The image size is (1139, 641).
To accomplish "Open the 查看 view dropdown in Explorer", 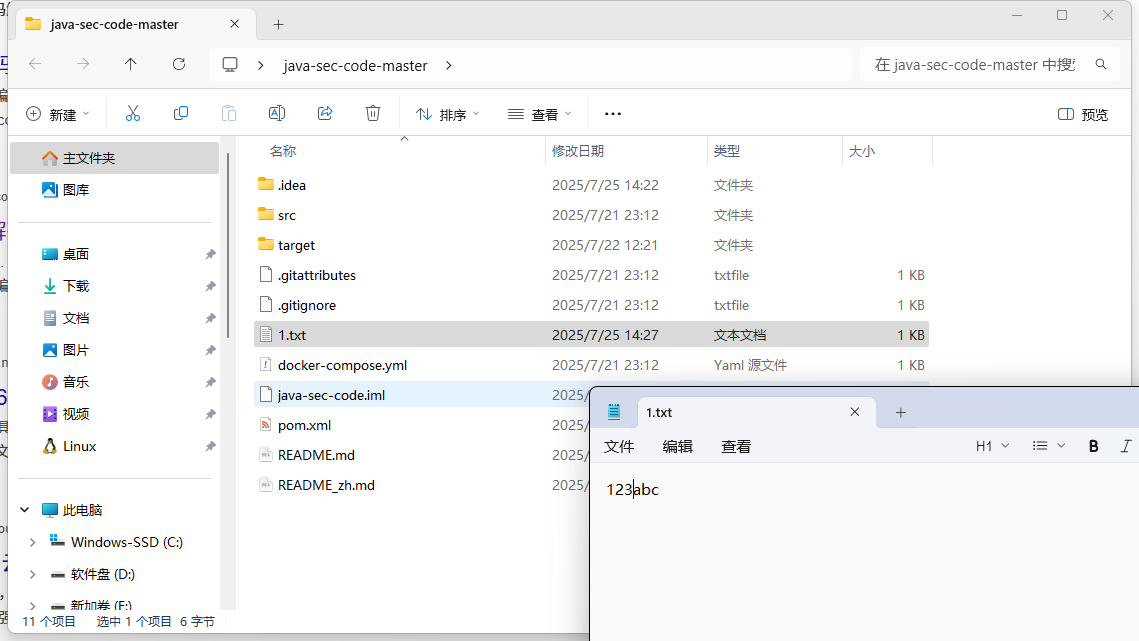I will pyautogui.click(x=540, y=114).
